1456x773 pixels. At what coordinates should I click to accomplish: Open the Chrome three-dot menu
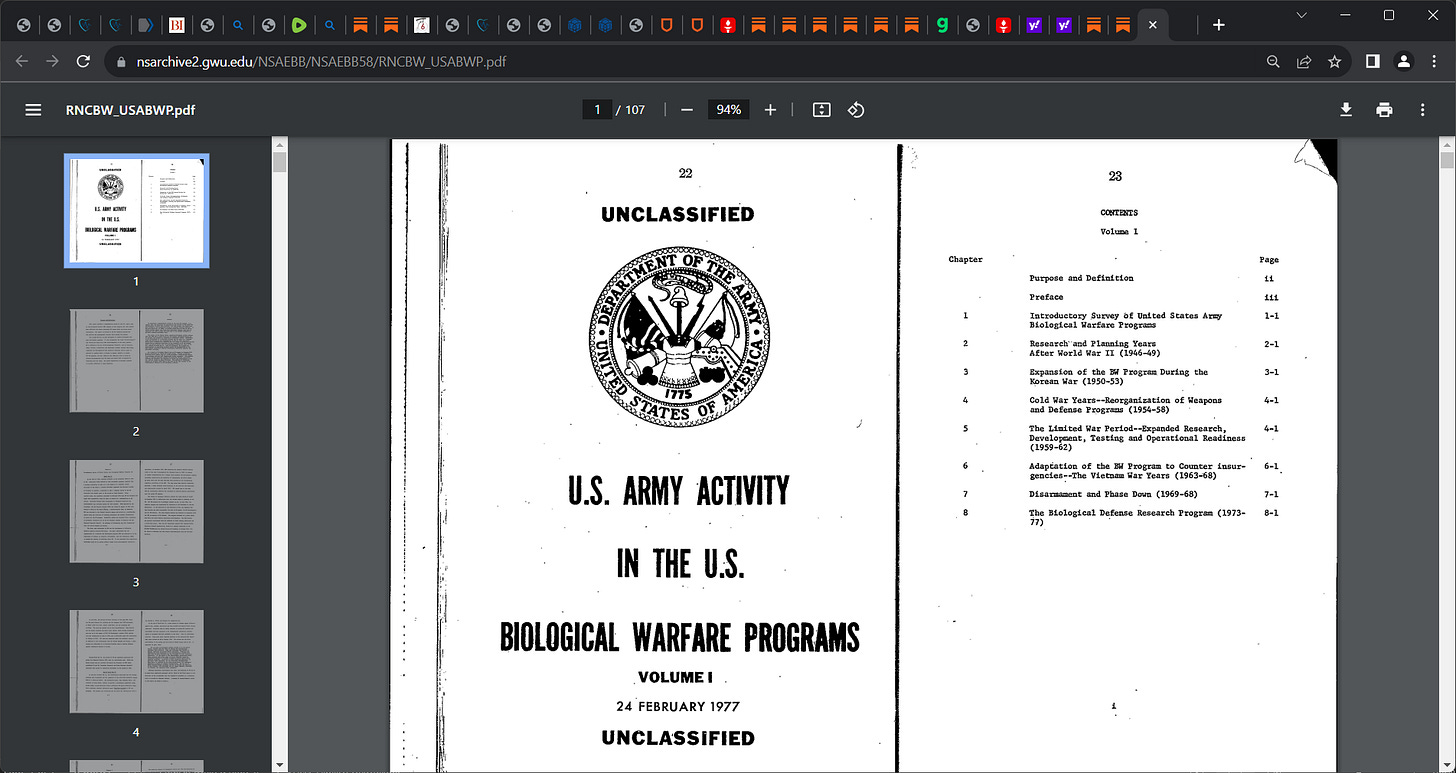click(x=1434, y=61)
